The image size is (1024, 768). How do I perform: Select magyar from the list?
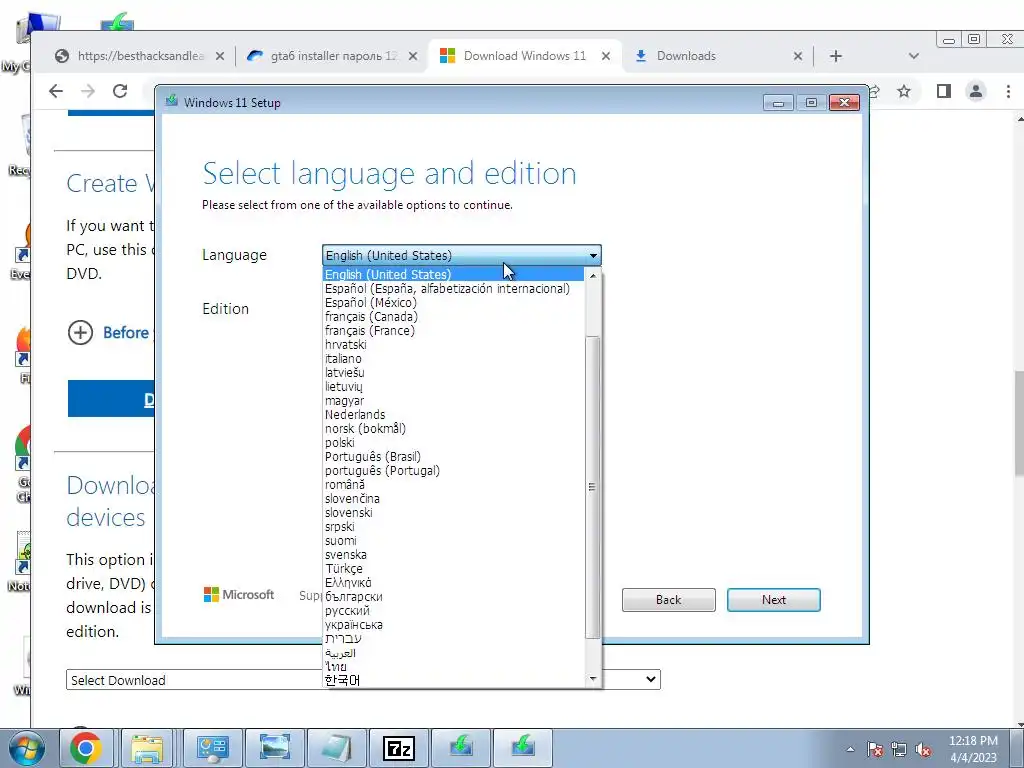453,401
